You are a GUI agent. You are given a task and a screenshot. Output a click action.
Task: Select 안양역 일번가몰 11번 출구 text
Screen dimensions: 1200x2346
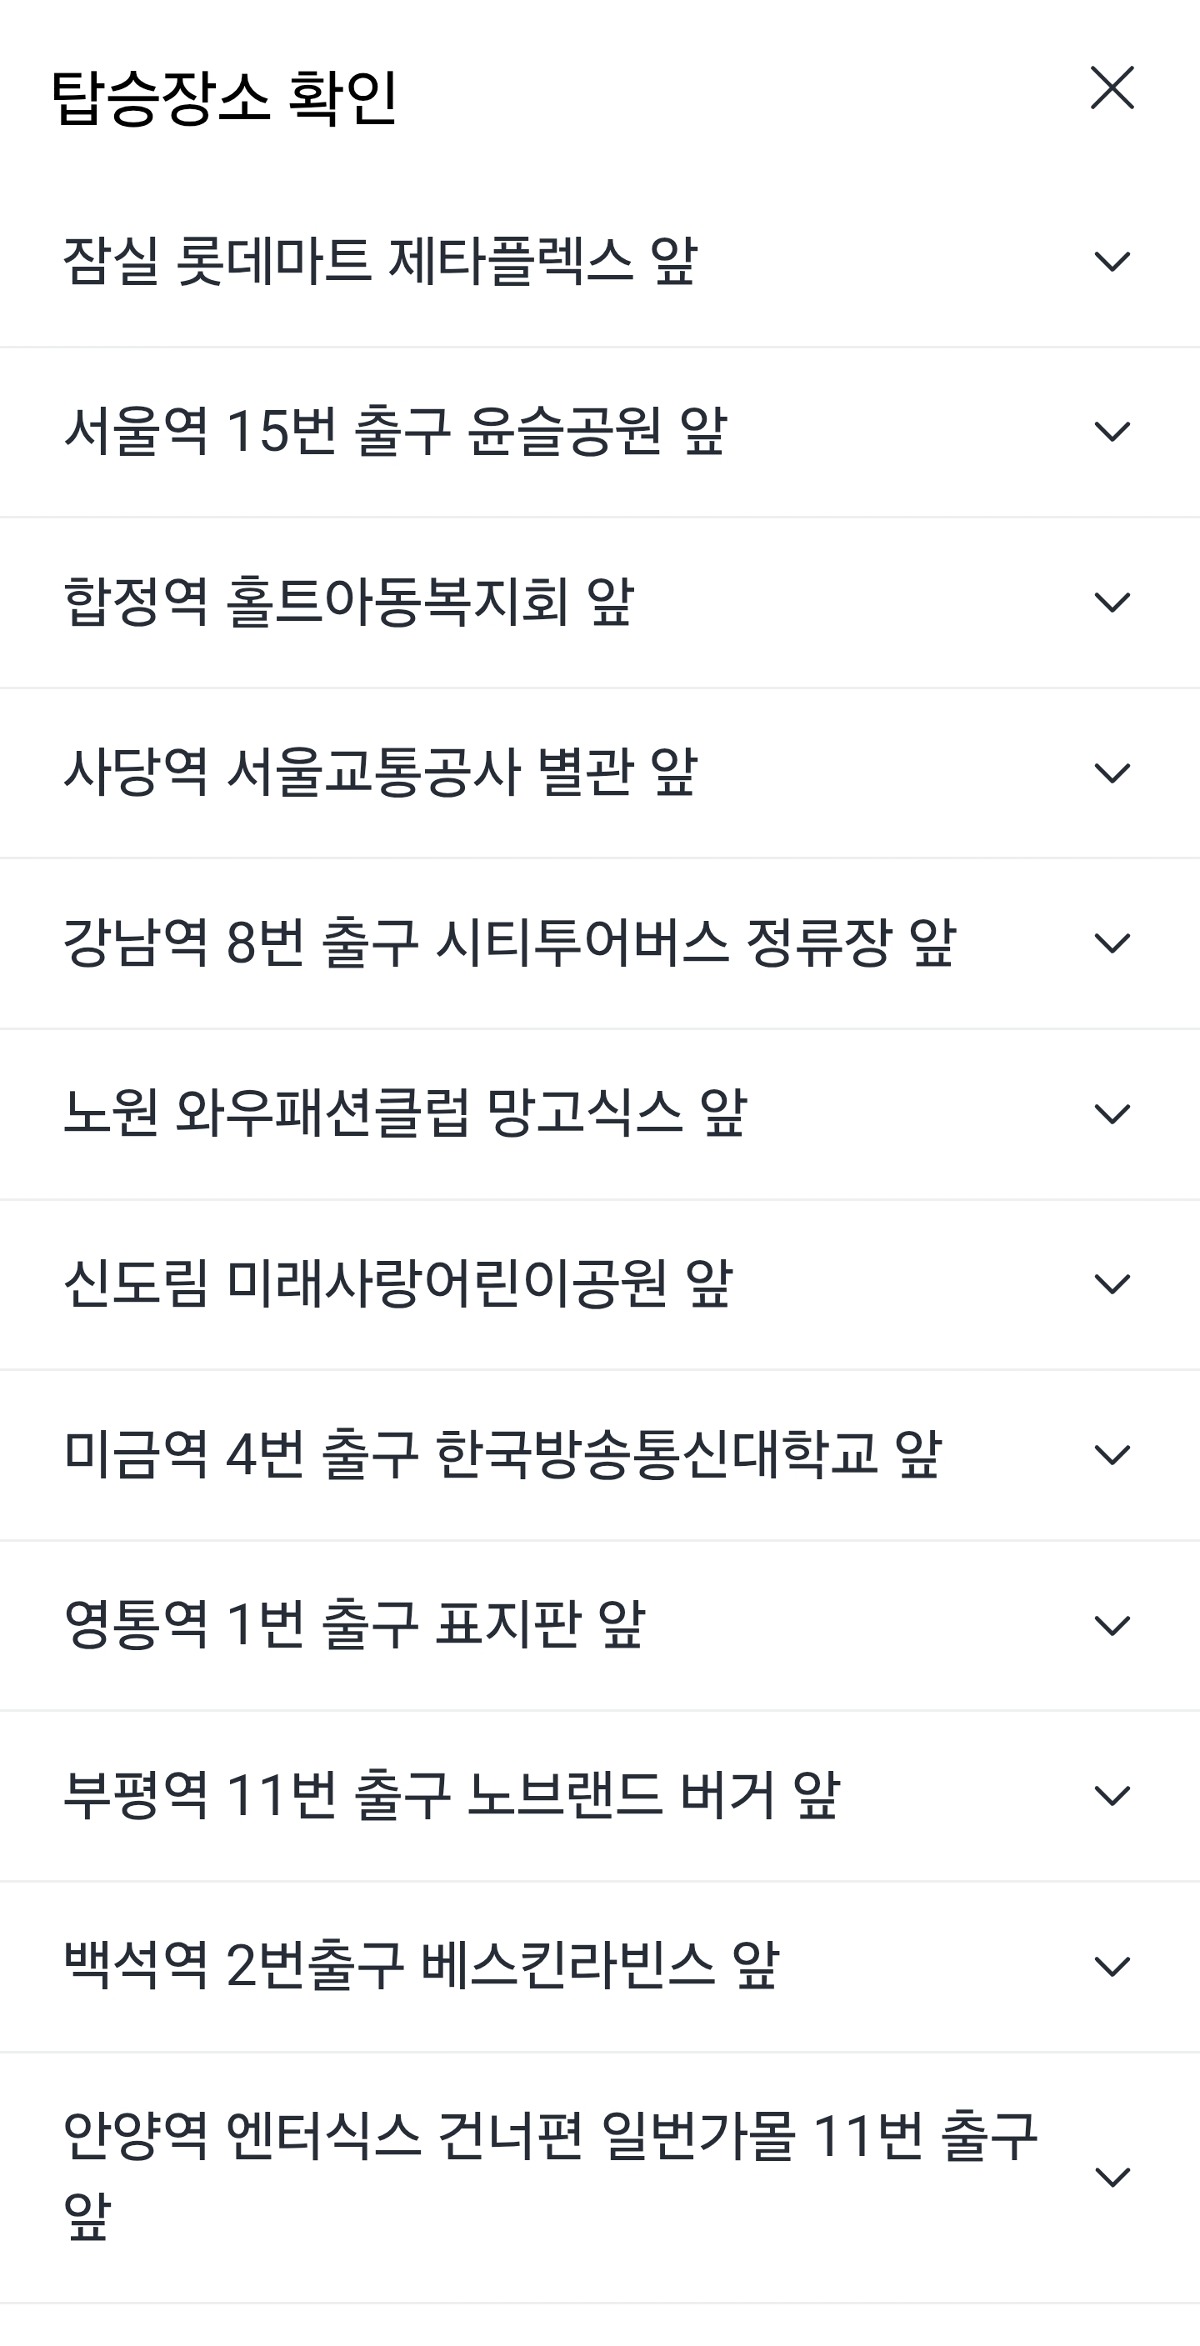coord(550,2137)
